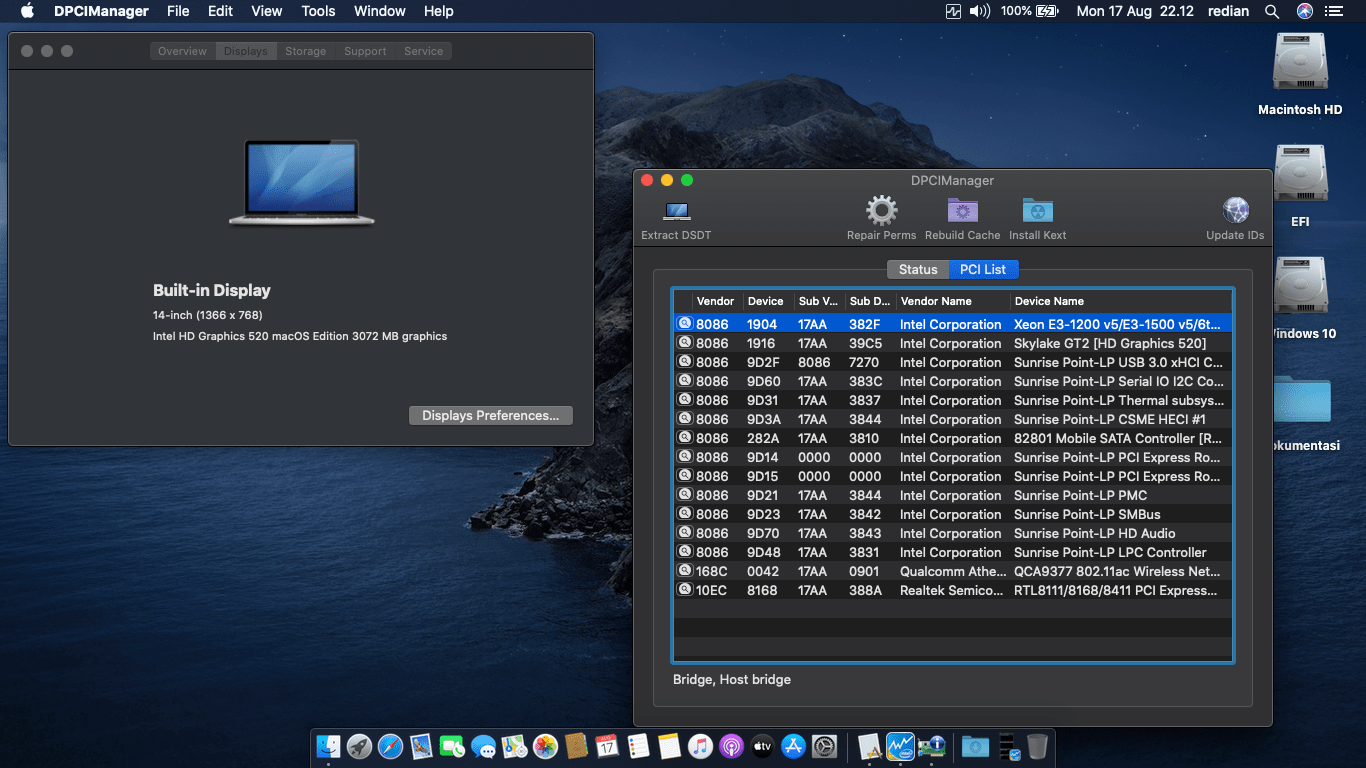The image size is (1366, 768).
Task: Sort the PCI list by the Vendor column
Action: tap(717, 301)
